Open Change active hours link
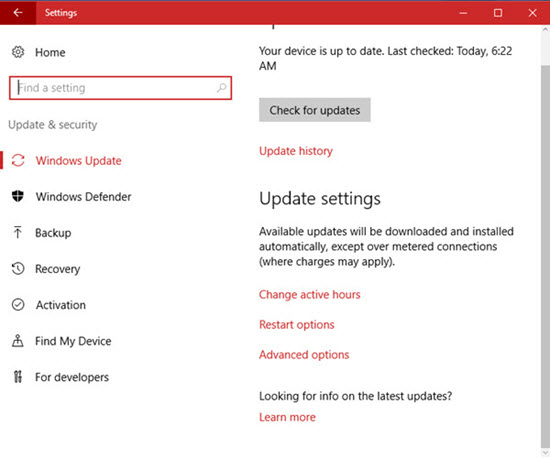Screen dimensions: 550x458 click(309, 295)
